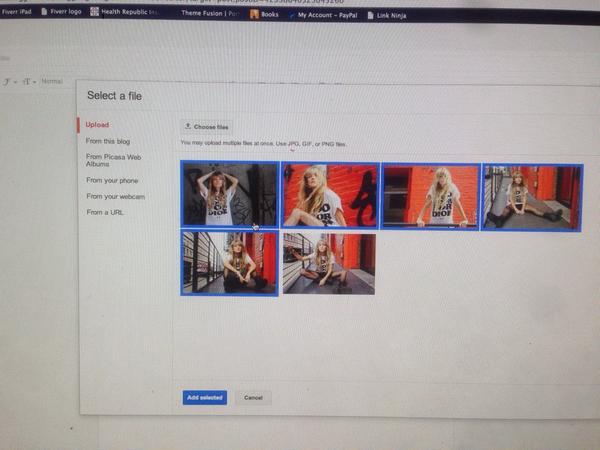Click the Add selected button
Viewport: 600px width, 450px height.
tap(205, 398)
